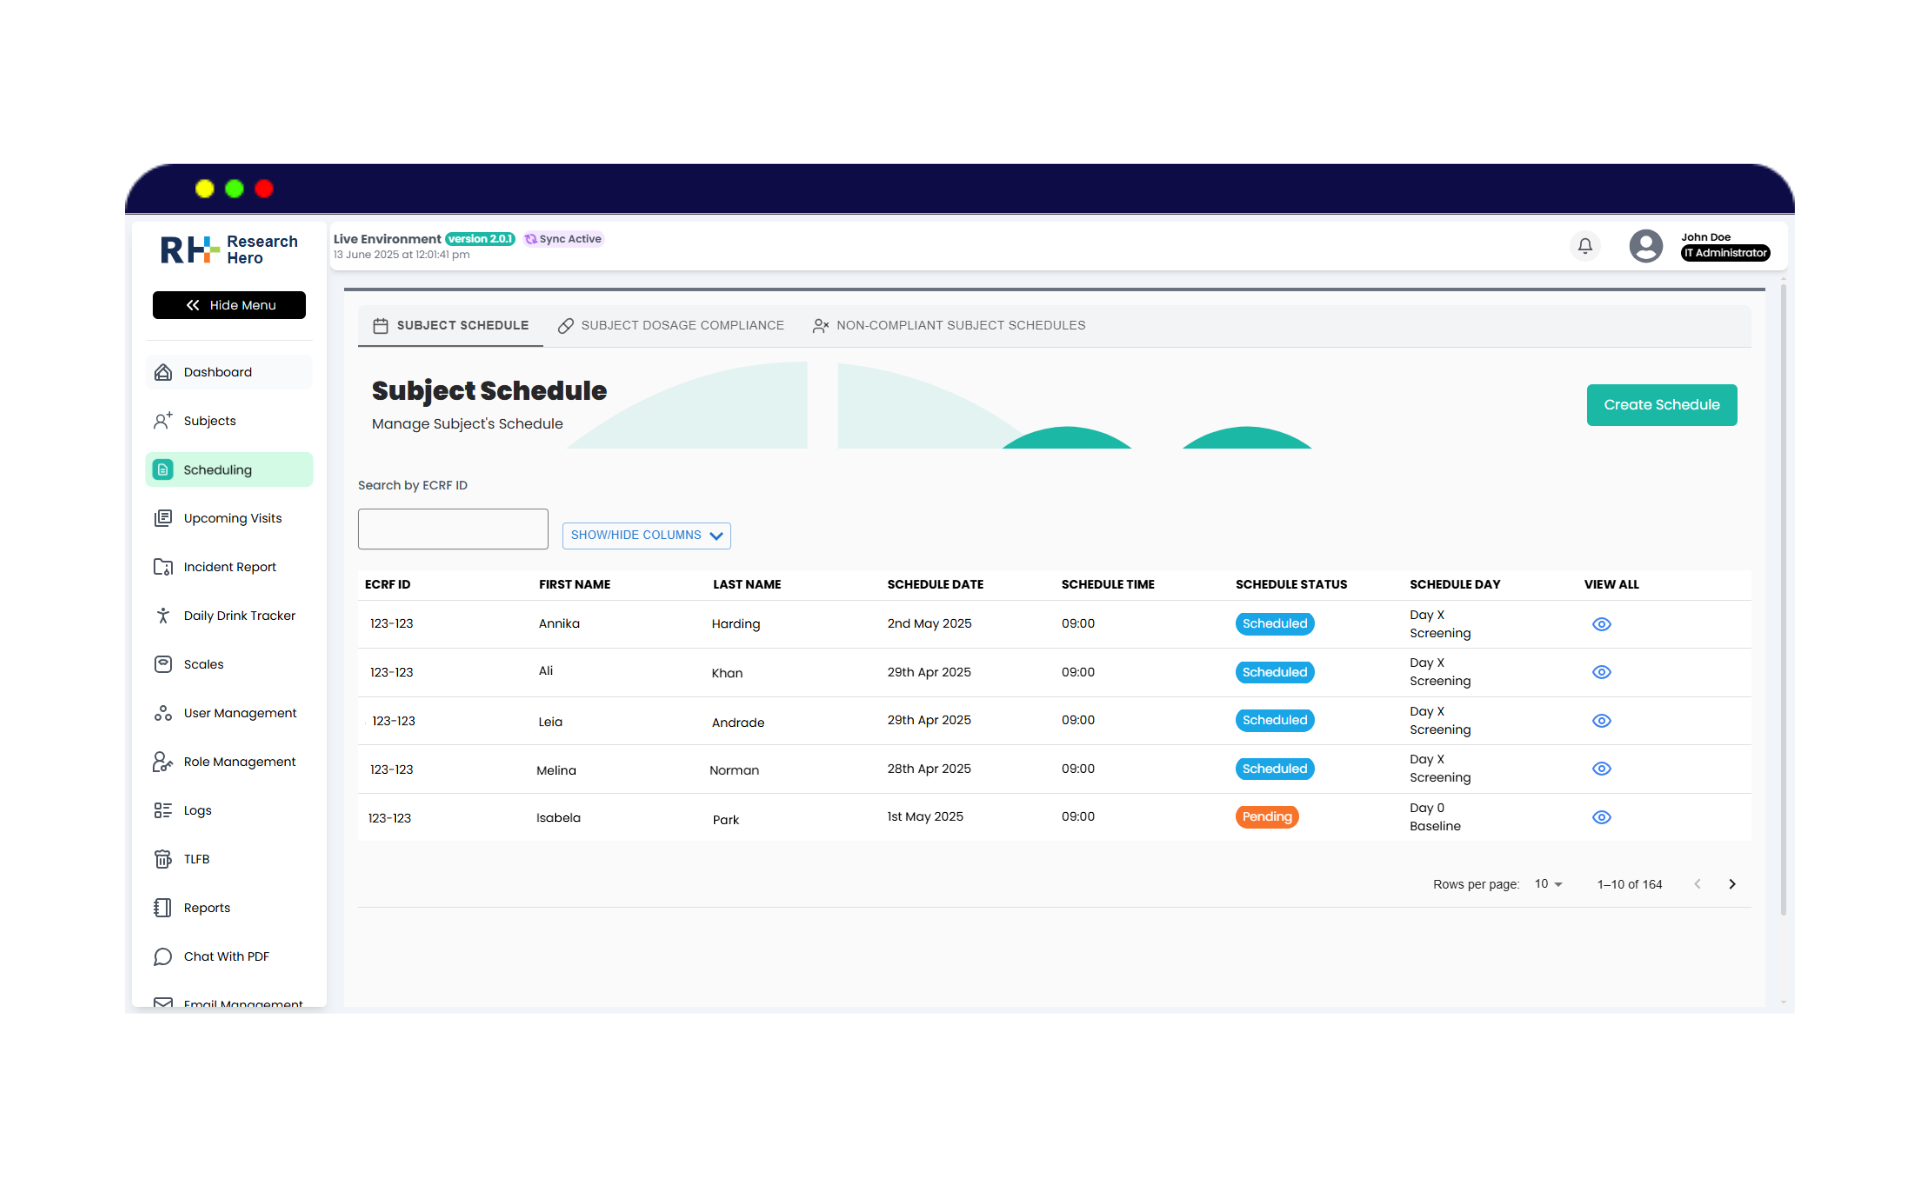
Task: Click the 'Day 0 Baseline' schedule day cell
Action: pyautogui.click(x=1435, y=817)
